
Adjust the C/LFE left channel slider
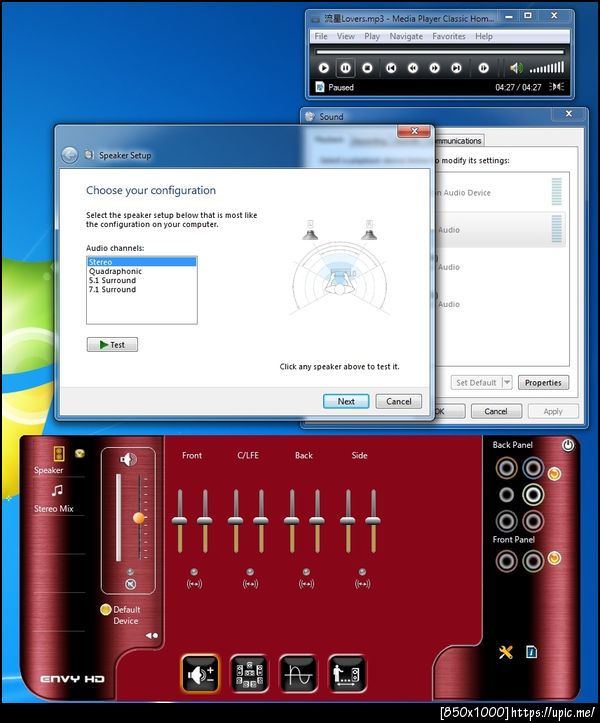(236, 521)
